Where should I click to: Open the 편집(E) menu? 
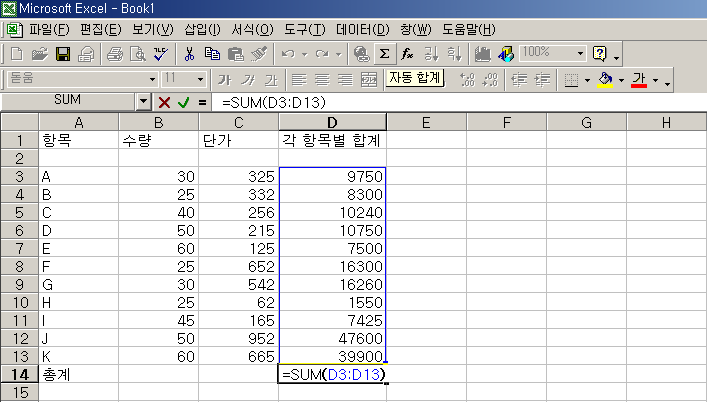tap(101, 30)
